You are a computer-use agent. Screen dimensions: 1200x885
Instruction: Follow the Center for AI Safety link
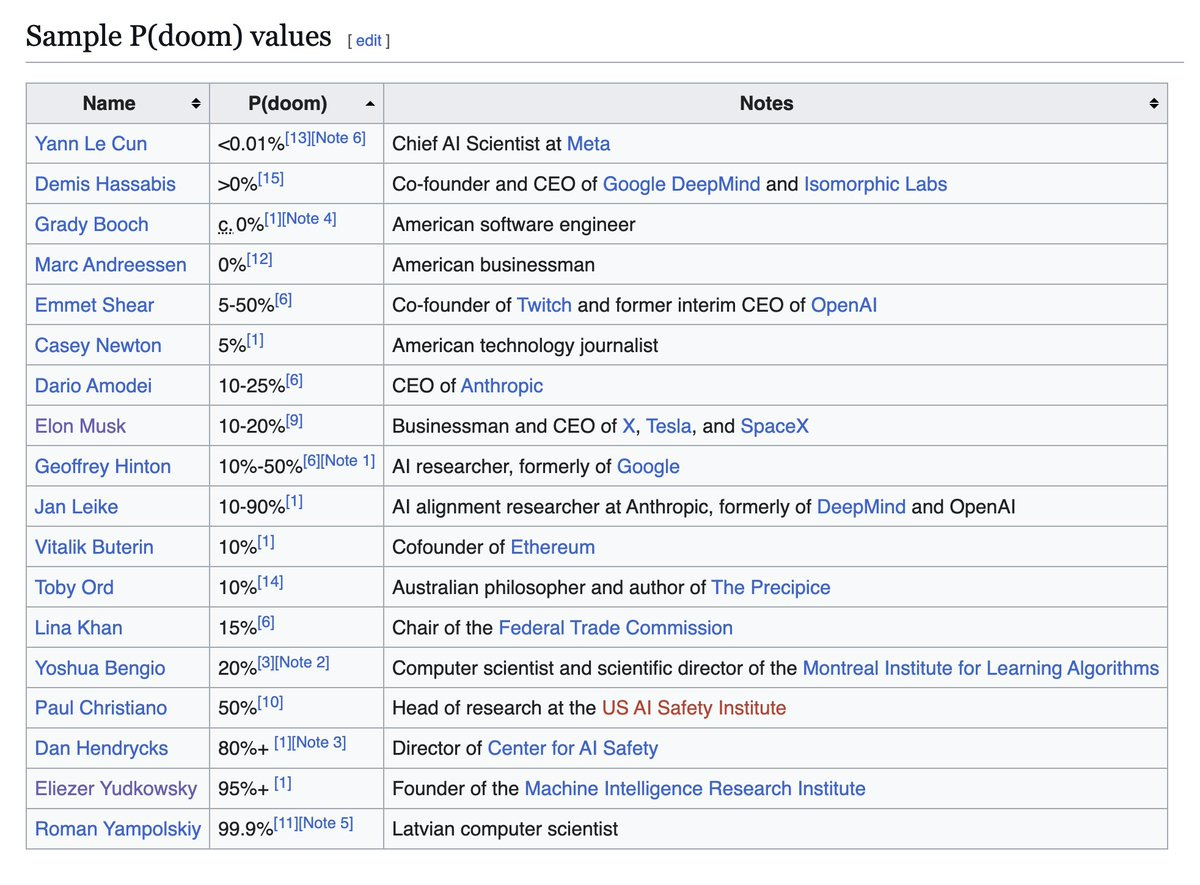[x=573, y=748]
